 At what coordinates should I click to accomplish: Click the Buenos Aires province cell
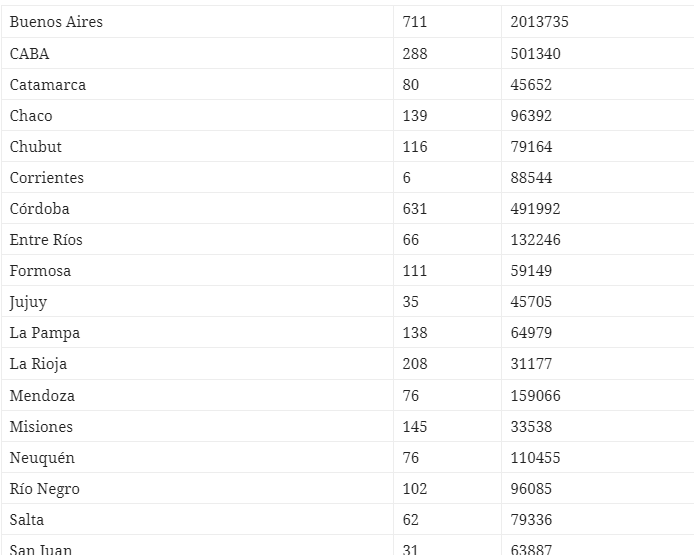point(56,22)
